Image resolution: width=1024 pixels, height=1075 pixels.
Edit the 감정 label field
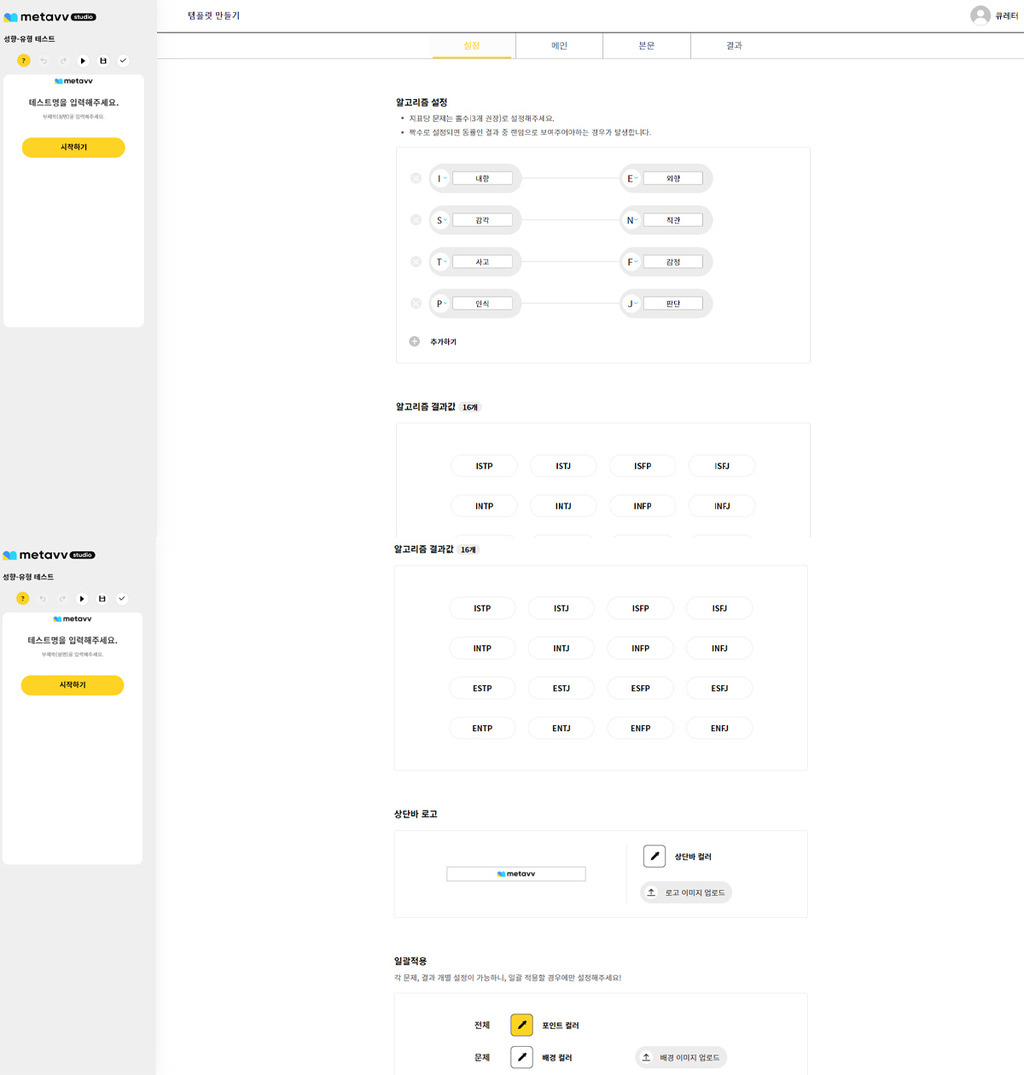tap(673, 262)
